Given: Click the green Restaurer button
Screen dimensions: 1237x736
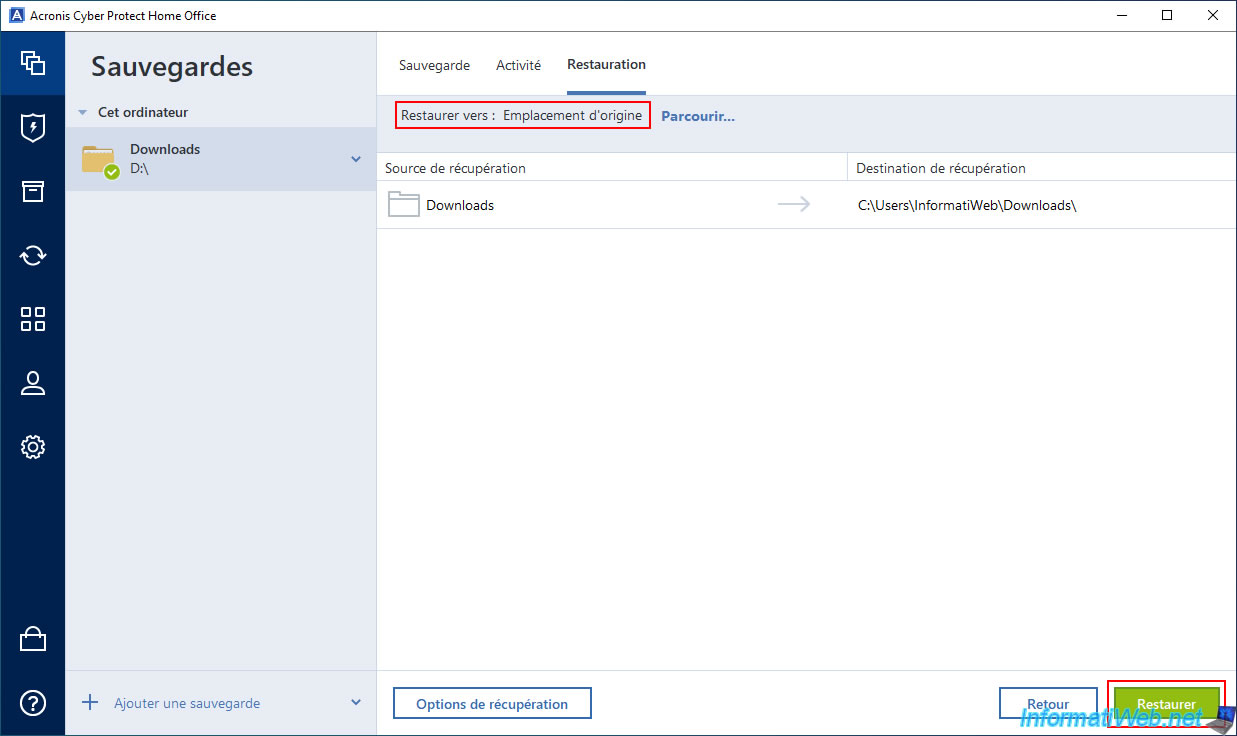Looking at the screenshot, I should [x=1166, y=703].
